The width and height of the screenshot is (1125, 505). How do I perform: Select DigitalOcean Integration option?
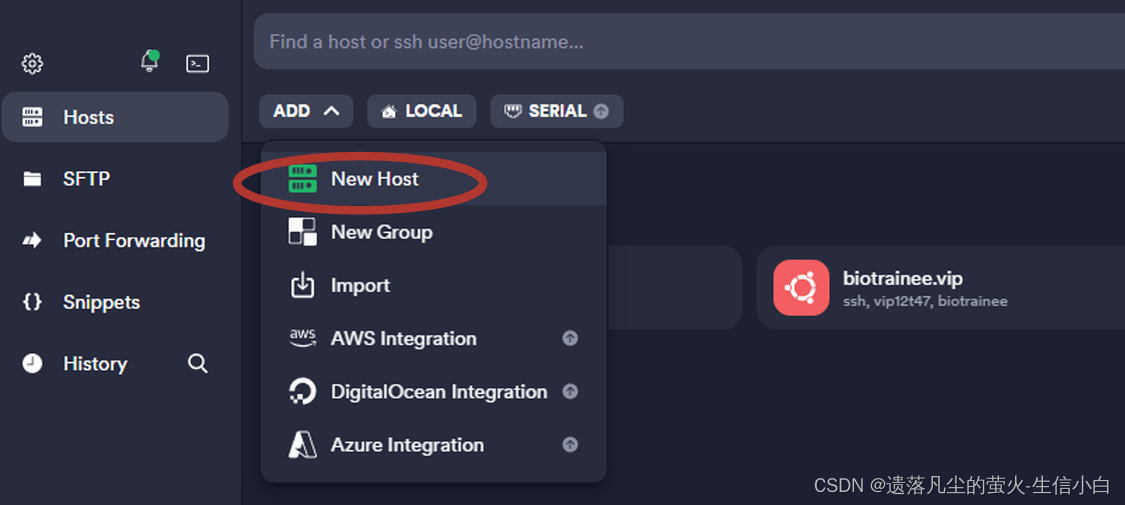[x=438, y=392]
